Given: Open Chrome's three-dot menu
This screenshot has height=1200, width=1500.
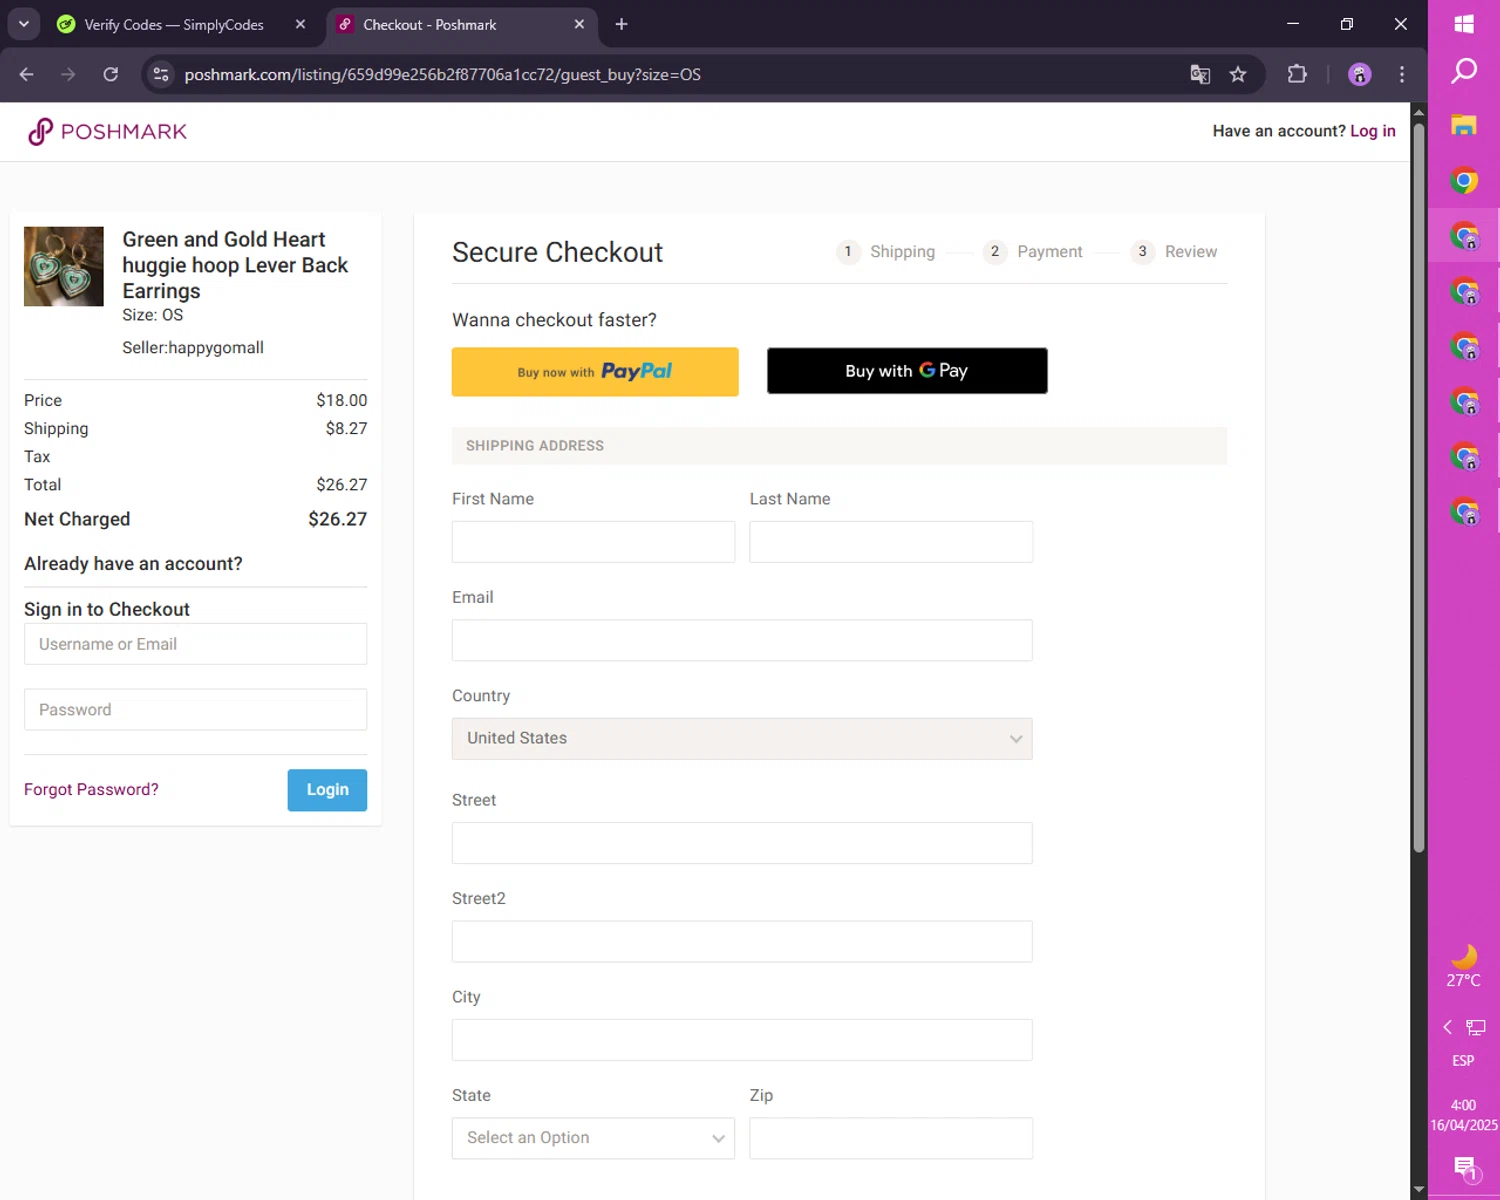Looking at the screenshot, I should click(x=1402, y=75).
